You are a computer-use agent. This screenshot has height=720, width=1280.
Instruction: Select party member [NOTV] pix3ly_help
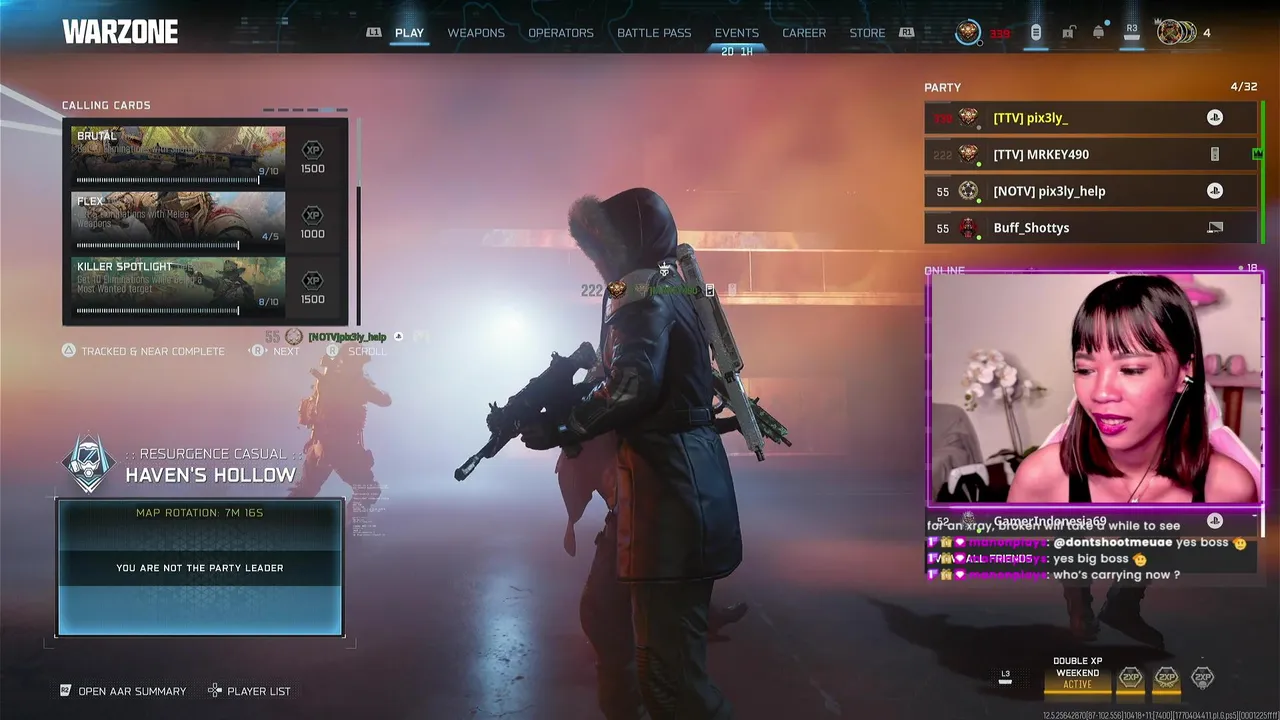(1093, 191)
